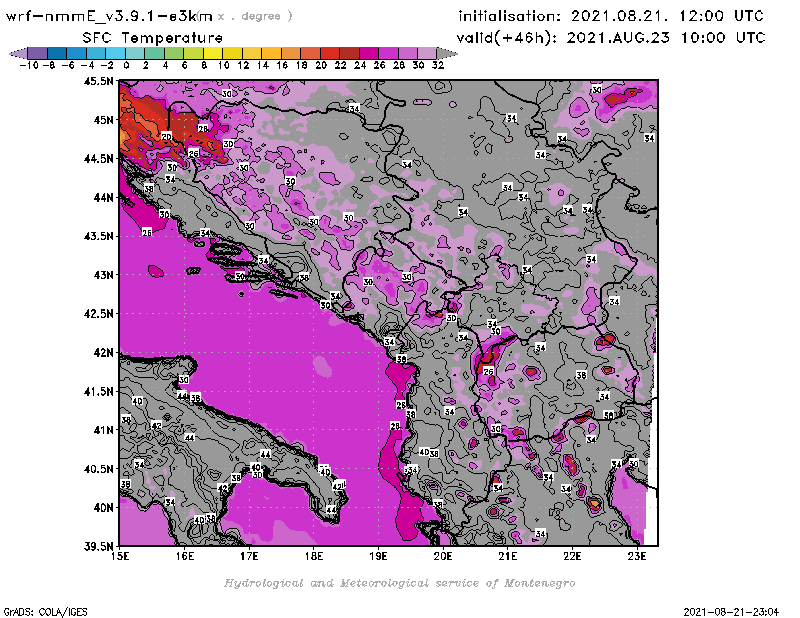Click the legend swatch between -8 and -6
800x618 pixels.
tap(57, 53)
